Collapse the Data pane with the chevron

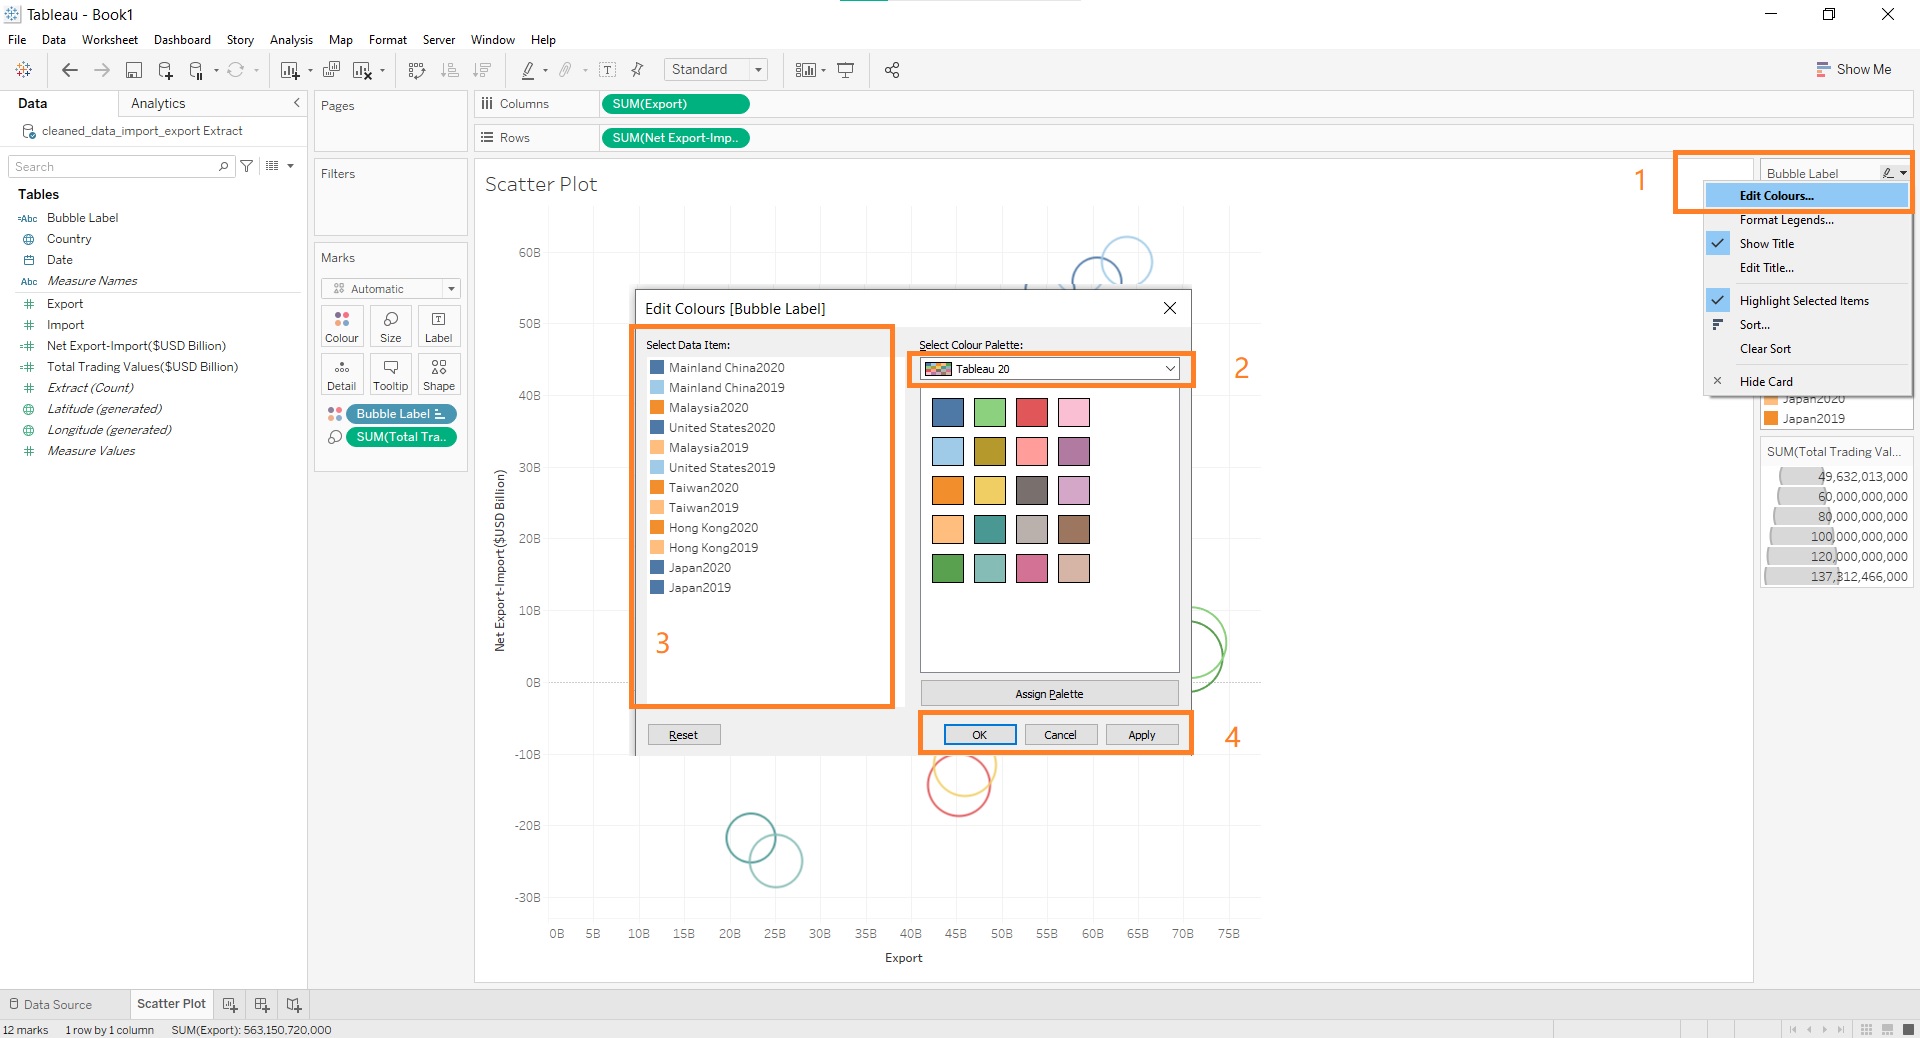pos(296,103)
